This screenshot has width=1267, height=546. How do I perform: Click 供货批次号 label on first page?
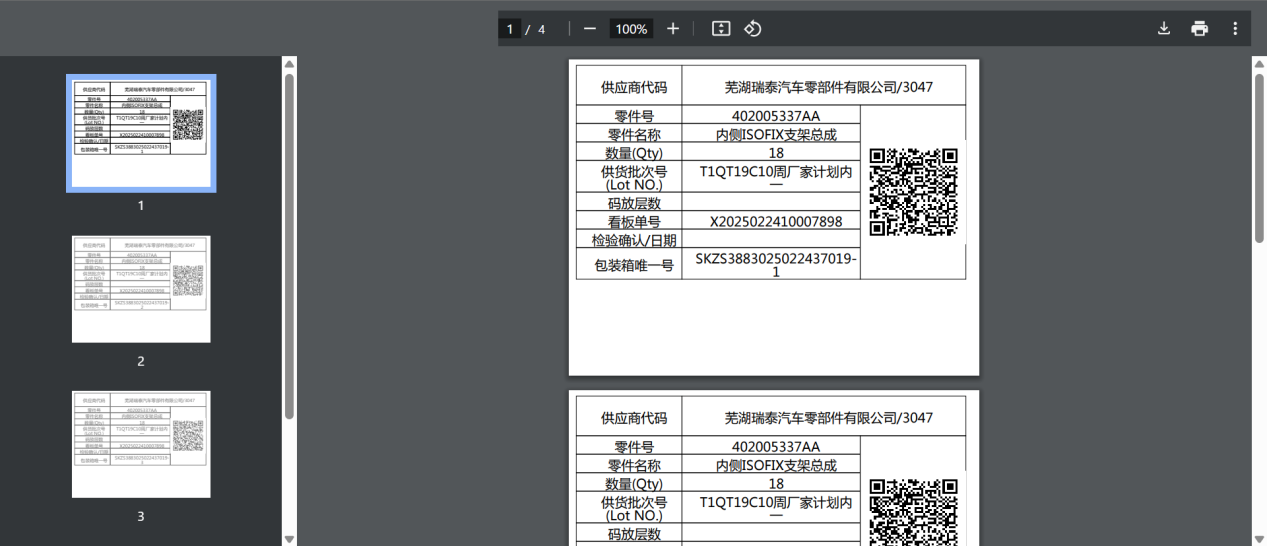click(x=634, y=170)
